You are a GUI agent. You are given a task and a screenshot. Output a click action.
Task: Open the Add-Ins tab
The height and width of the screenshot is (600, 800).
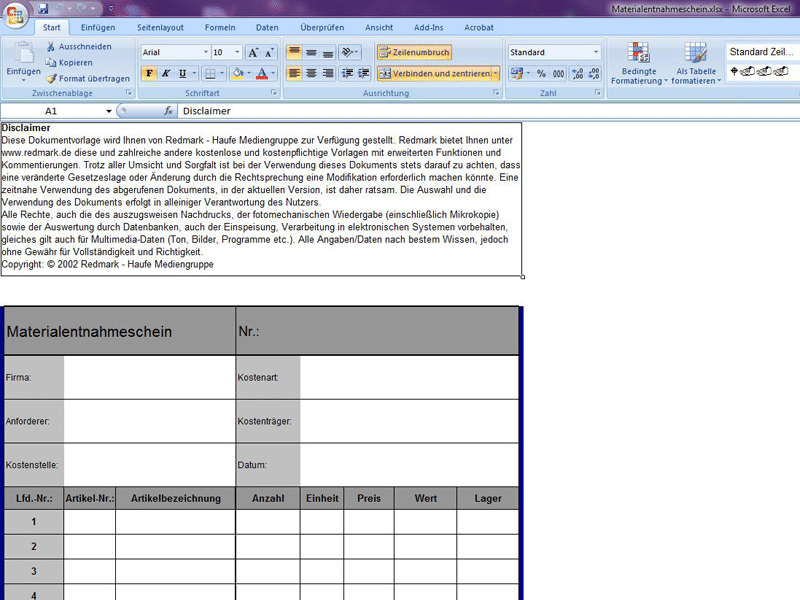coord(429,28)
